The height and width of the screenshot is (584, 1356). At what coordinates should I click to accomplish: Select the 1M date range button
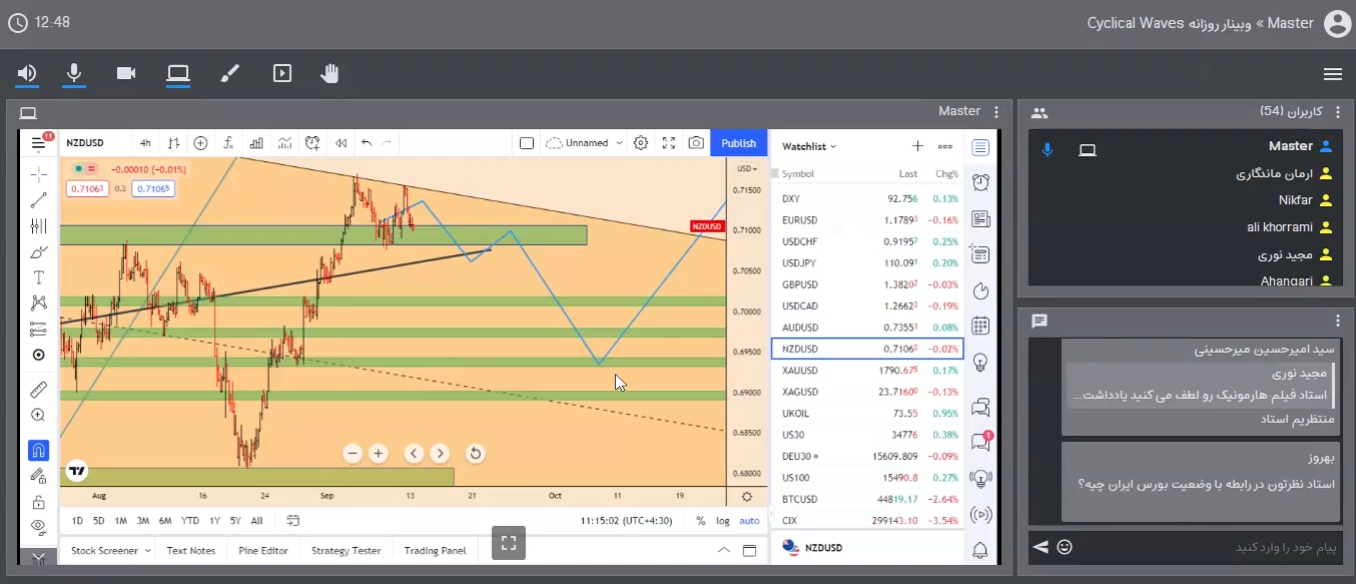pos(120,520)
